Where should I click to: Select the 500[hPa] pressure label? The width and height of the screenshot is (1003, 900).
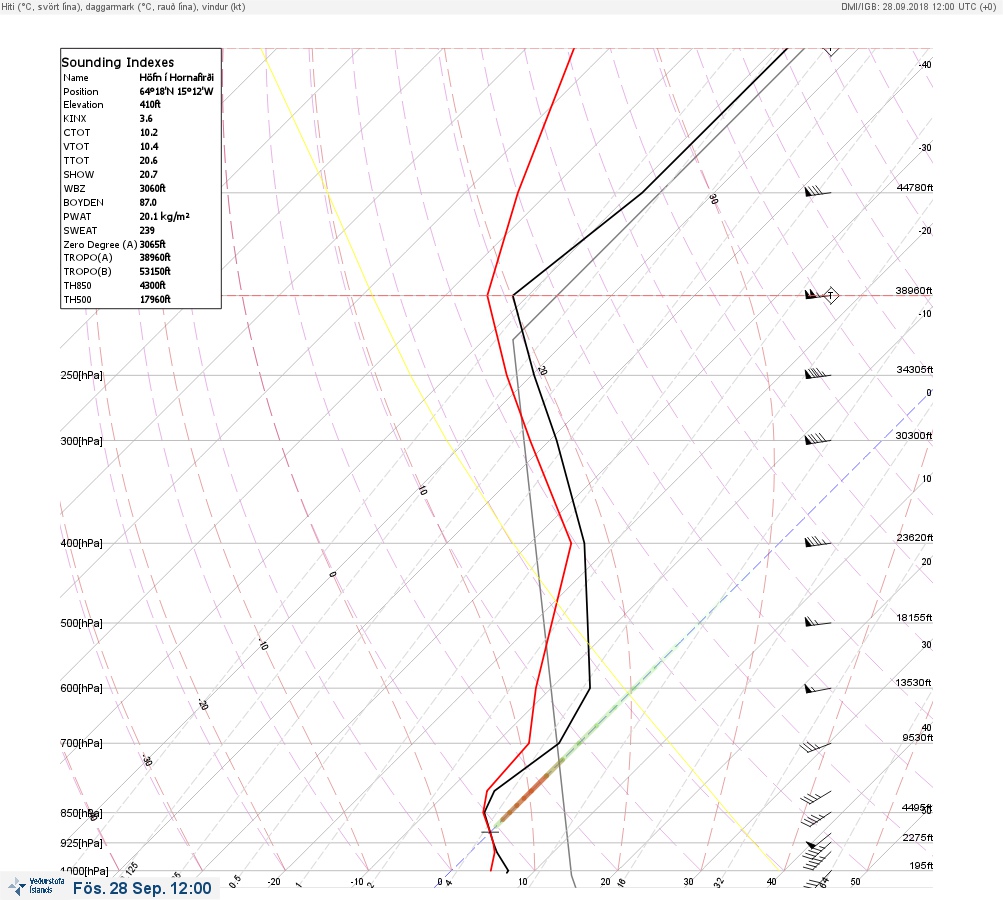[81, 623]
